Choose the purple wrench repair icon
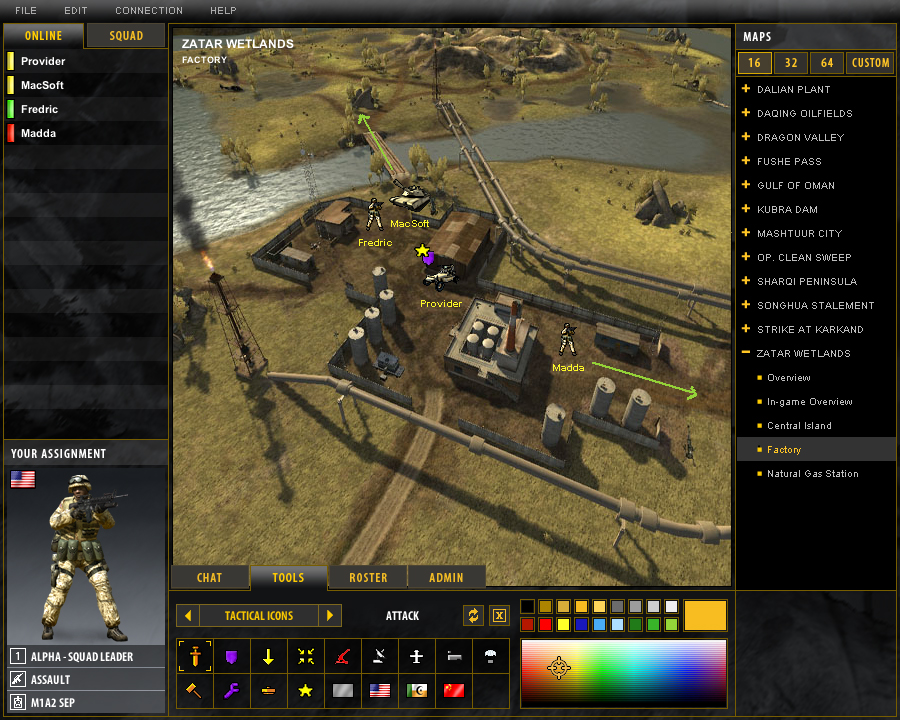Screen dimensions: 900x720 [232, 690]
